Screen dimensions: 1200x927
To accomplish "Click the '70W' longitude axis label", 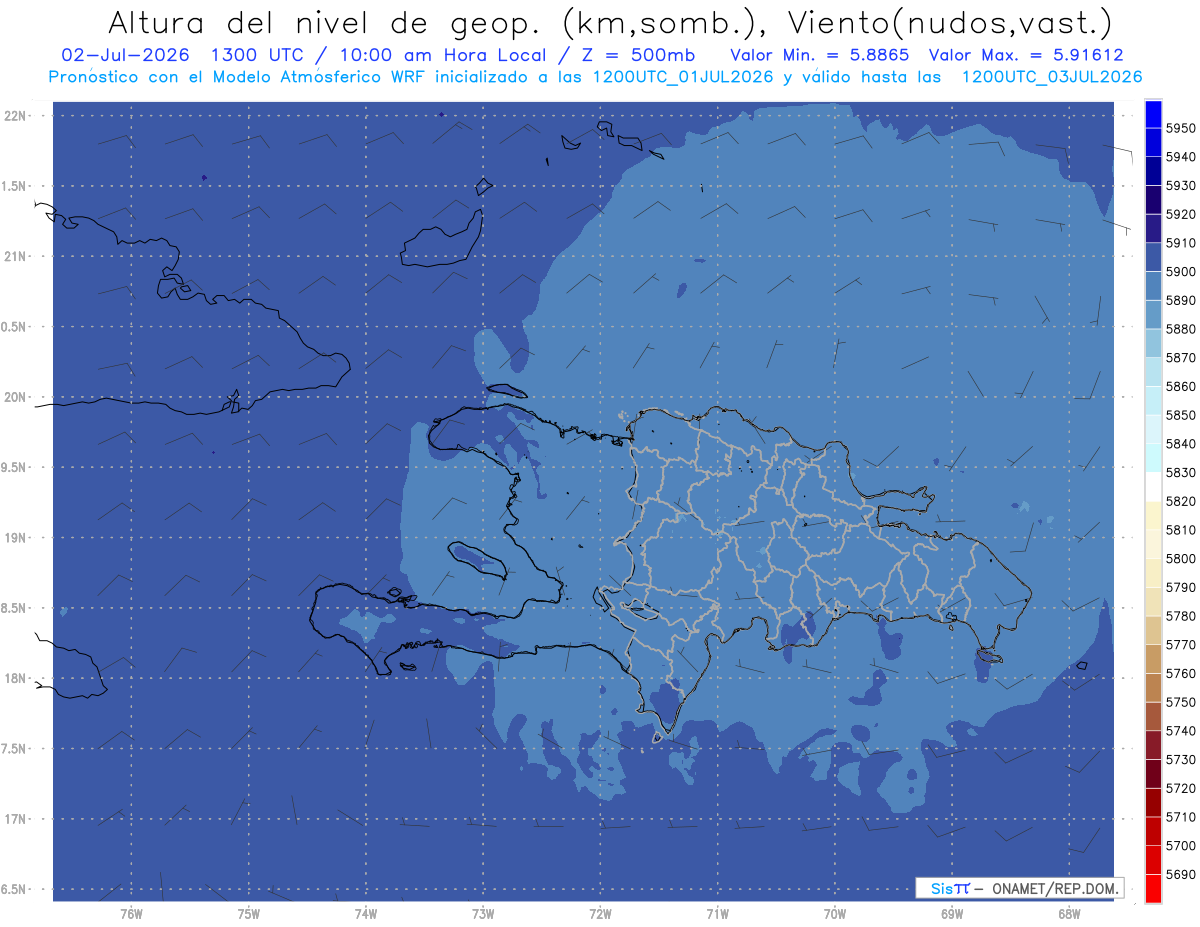I will pyautogui.click(x=835, y=914).
